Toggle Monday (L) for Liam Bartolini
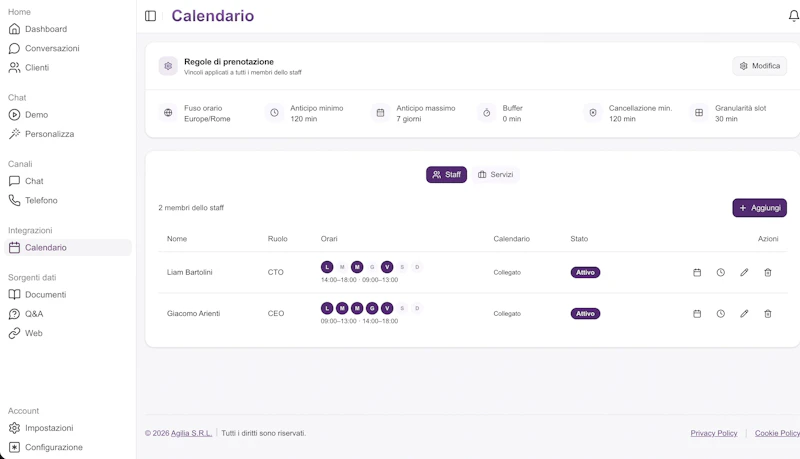Viewport: 800px width, 459px height. click(x=327, y=267)
